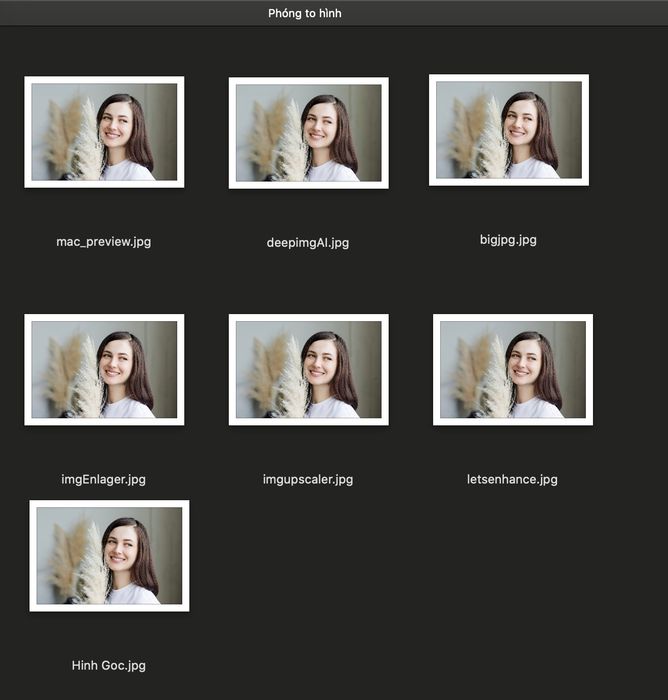Screen dimensions: 668x700
Task: Click empty space directly below letsenhance.jpg label
Action: coord(512,558)
